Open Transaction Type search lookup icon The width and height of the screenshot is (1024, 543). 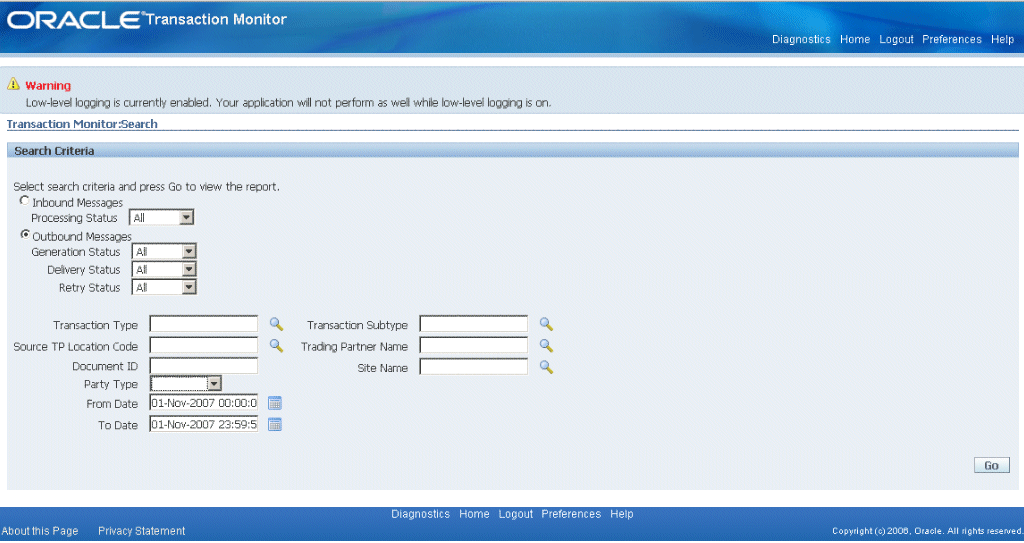pos(276,324)
